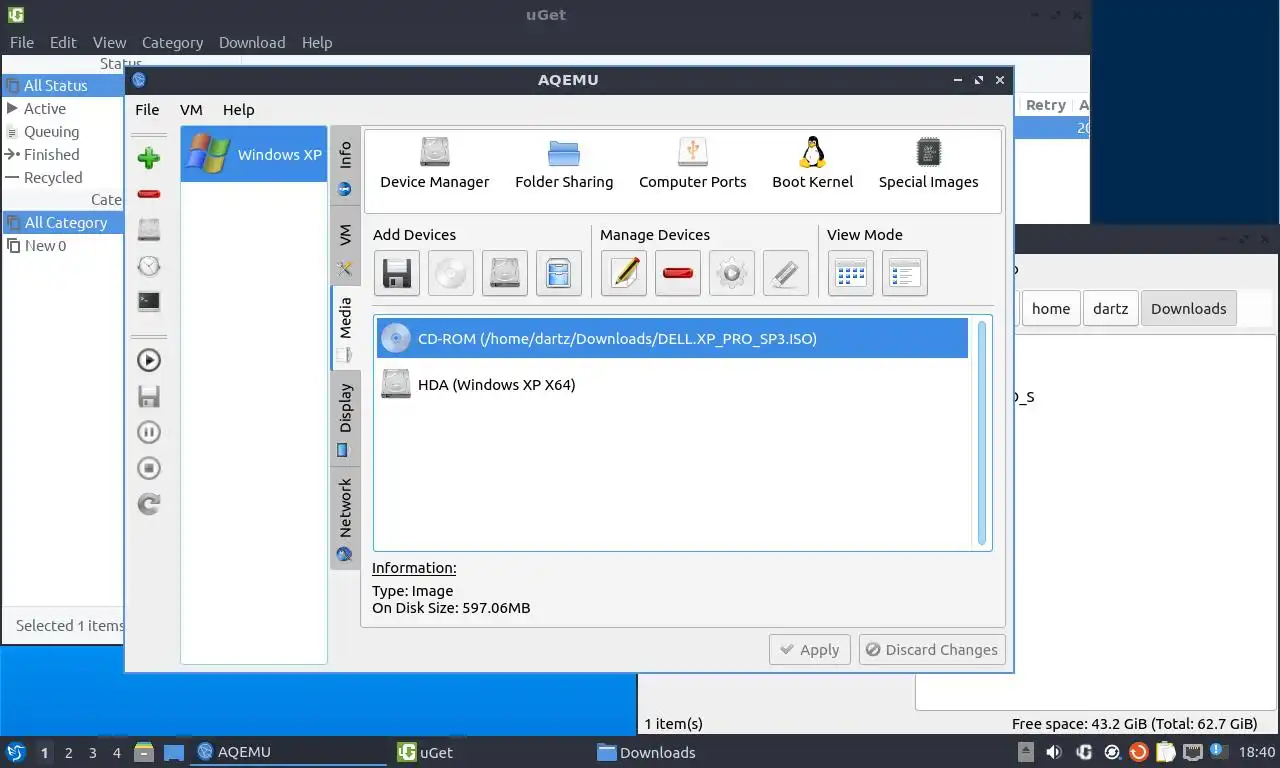Click the dartz path button in file manager
Image resolution: width=1280 pixels, height=768 pixels.
click(1110, 309)
